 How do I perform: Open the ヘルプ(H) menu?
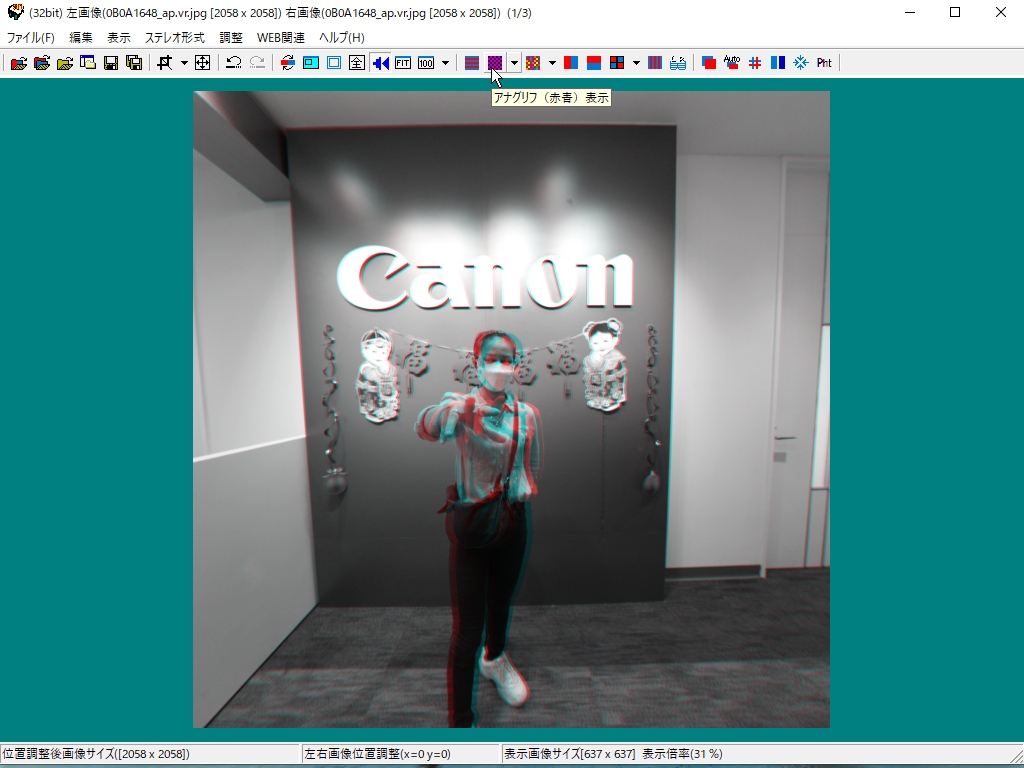pos(342,37)
